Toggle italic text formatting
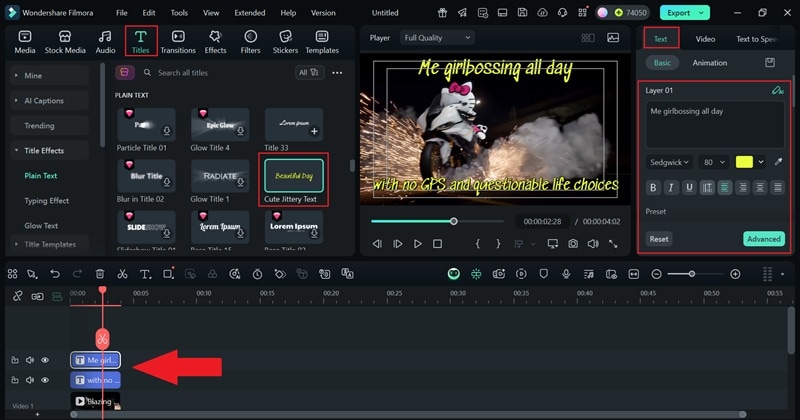The width and height of the screenshot is (800, 420). tap(671, 188)
